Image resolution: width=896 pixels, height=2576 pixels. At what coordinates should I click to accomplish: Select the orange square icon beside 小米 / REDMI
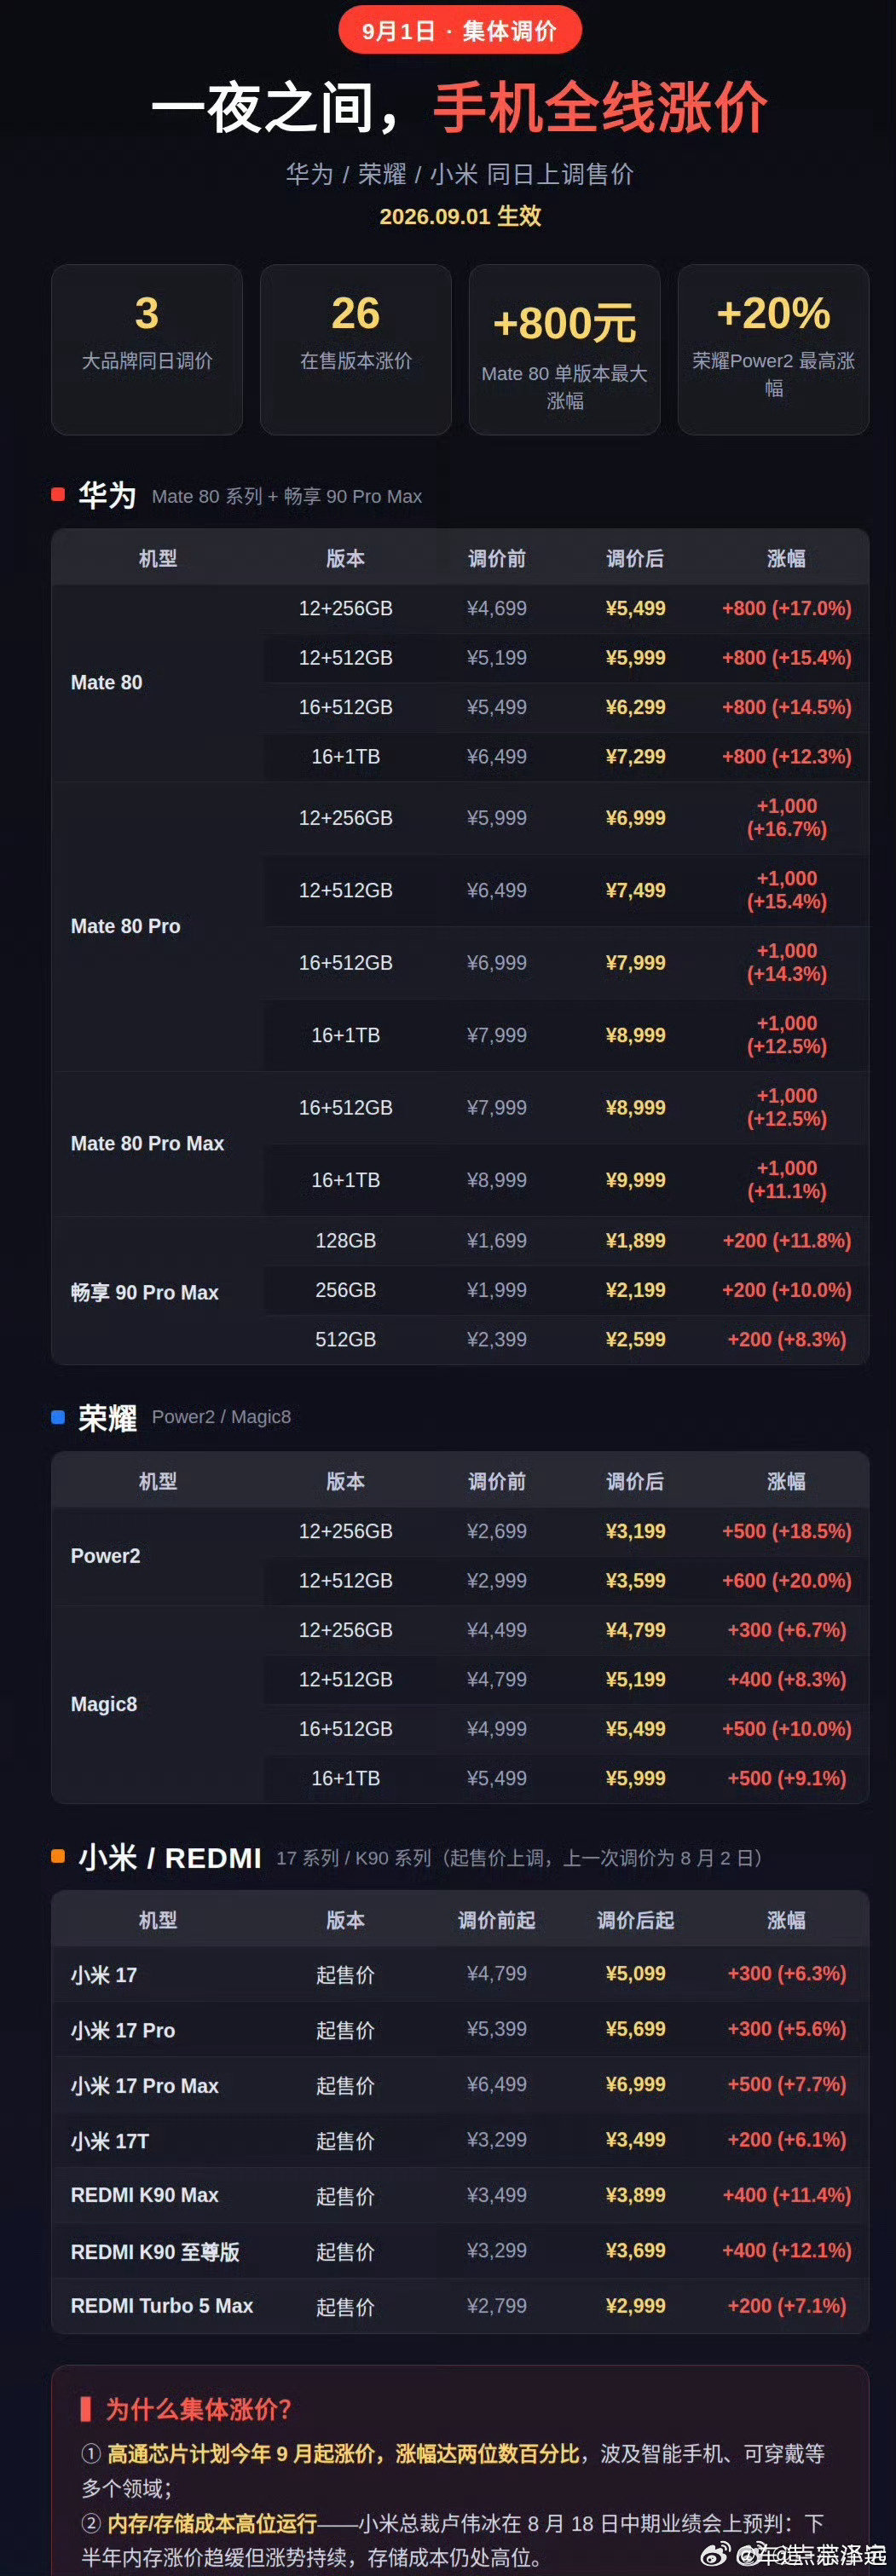click(x=58, y=1856)
